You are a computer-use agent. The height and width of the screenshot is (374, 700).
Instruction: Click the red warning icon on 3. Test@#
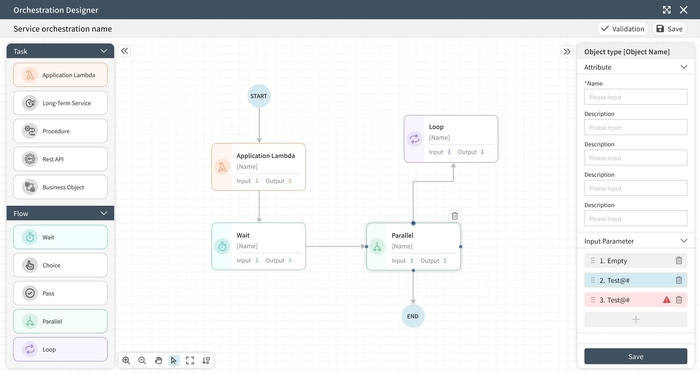point(667,300)
